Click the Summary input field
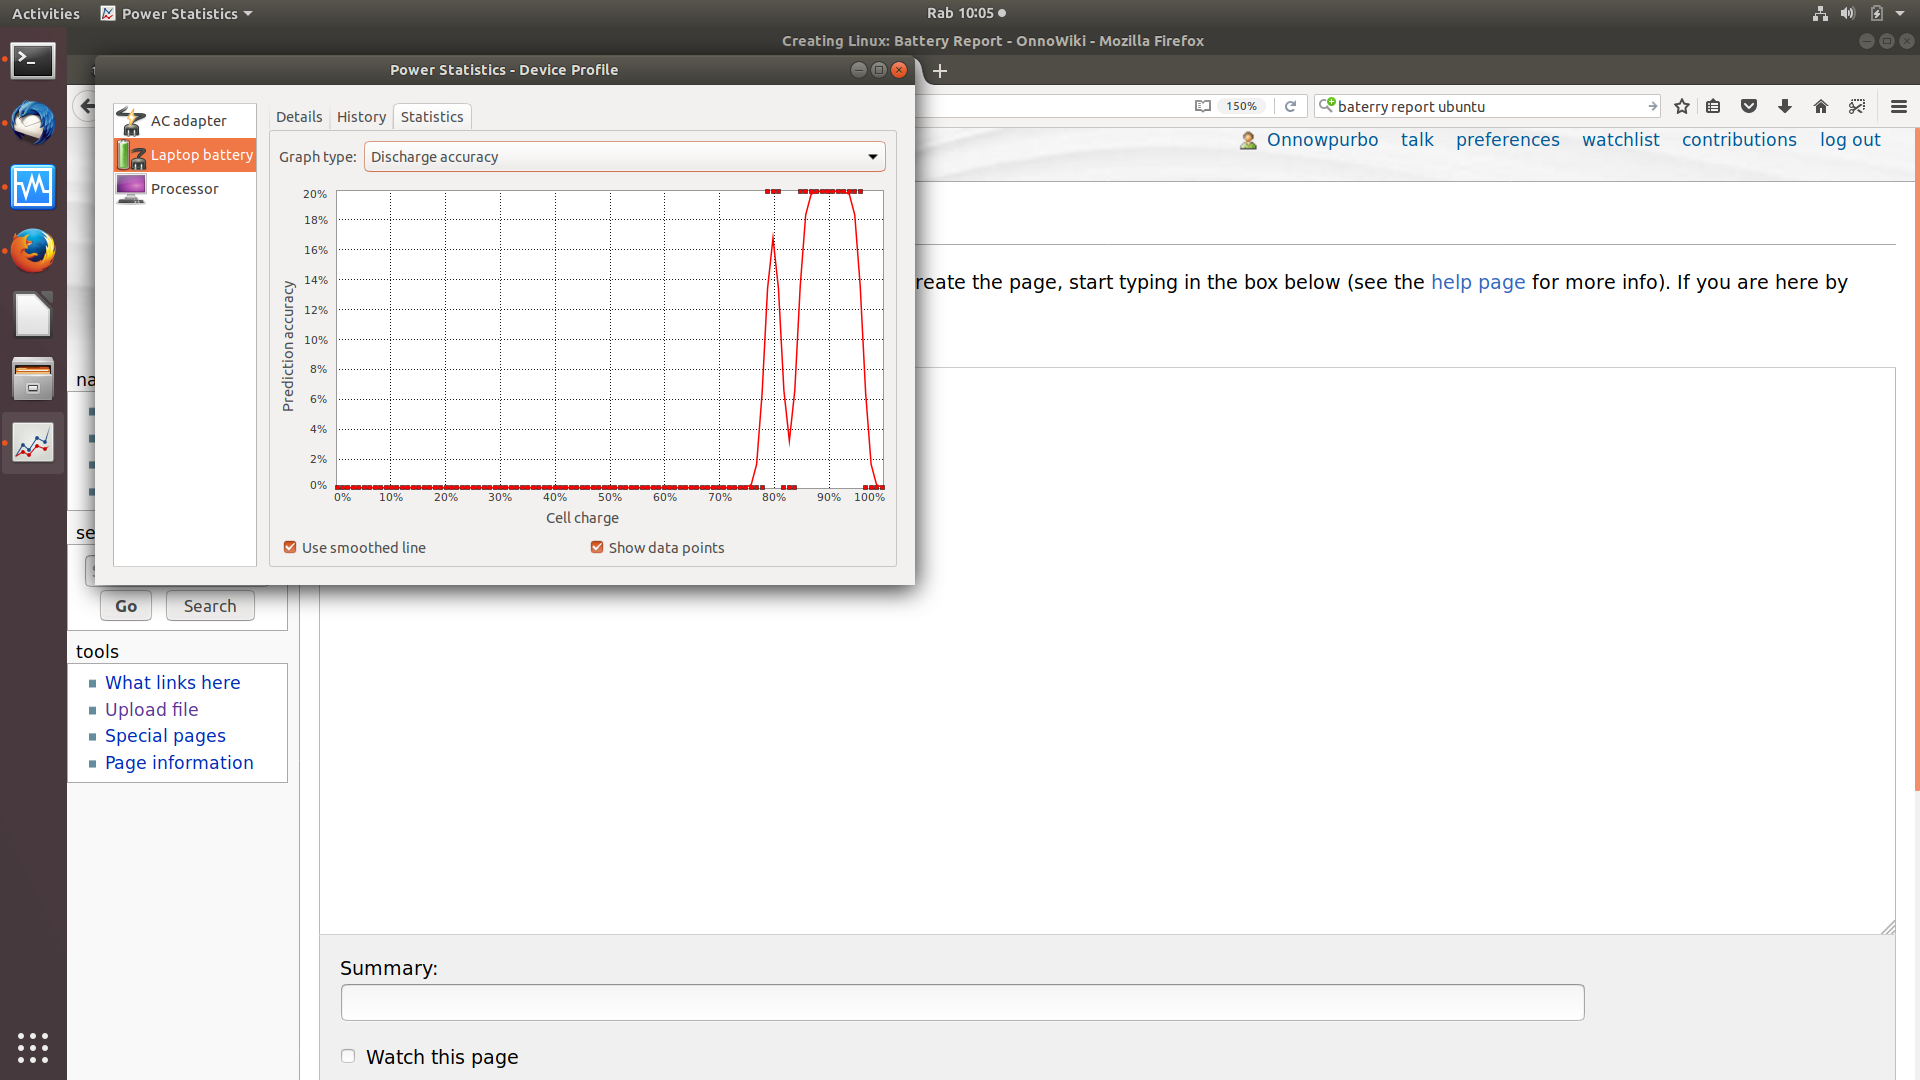 tap(962, 1002)
